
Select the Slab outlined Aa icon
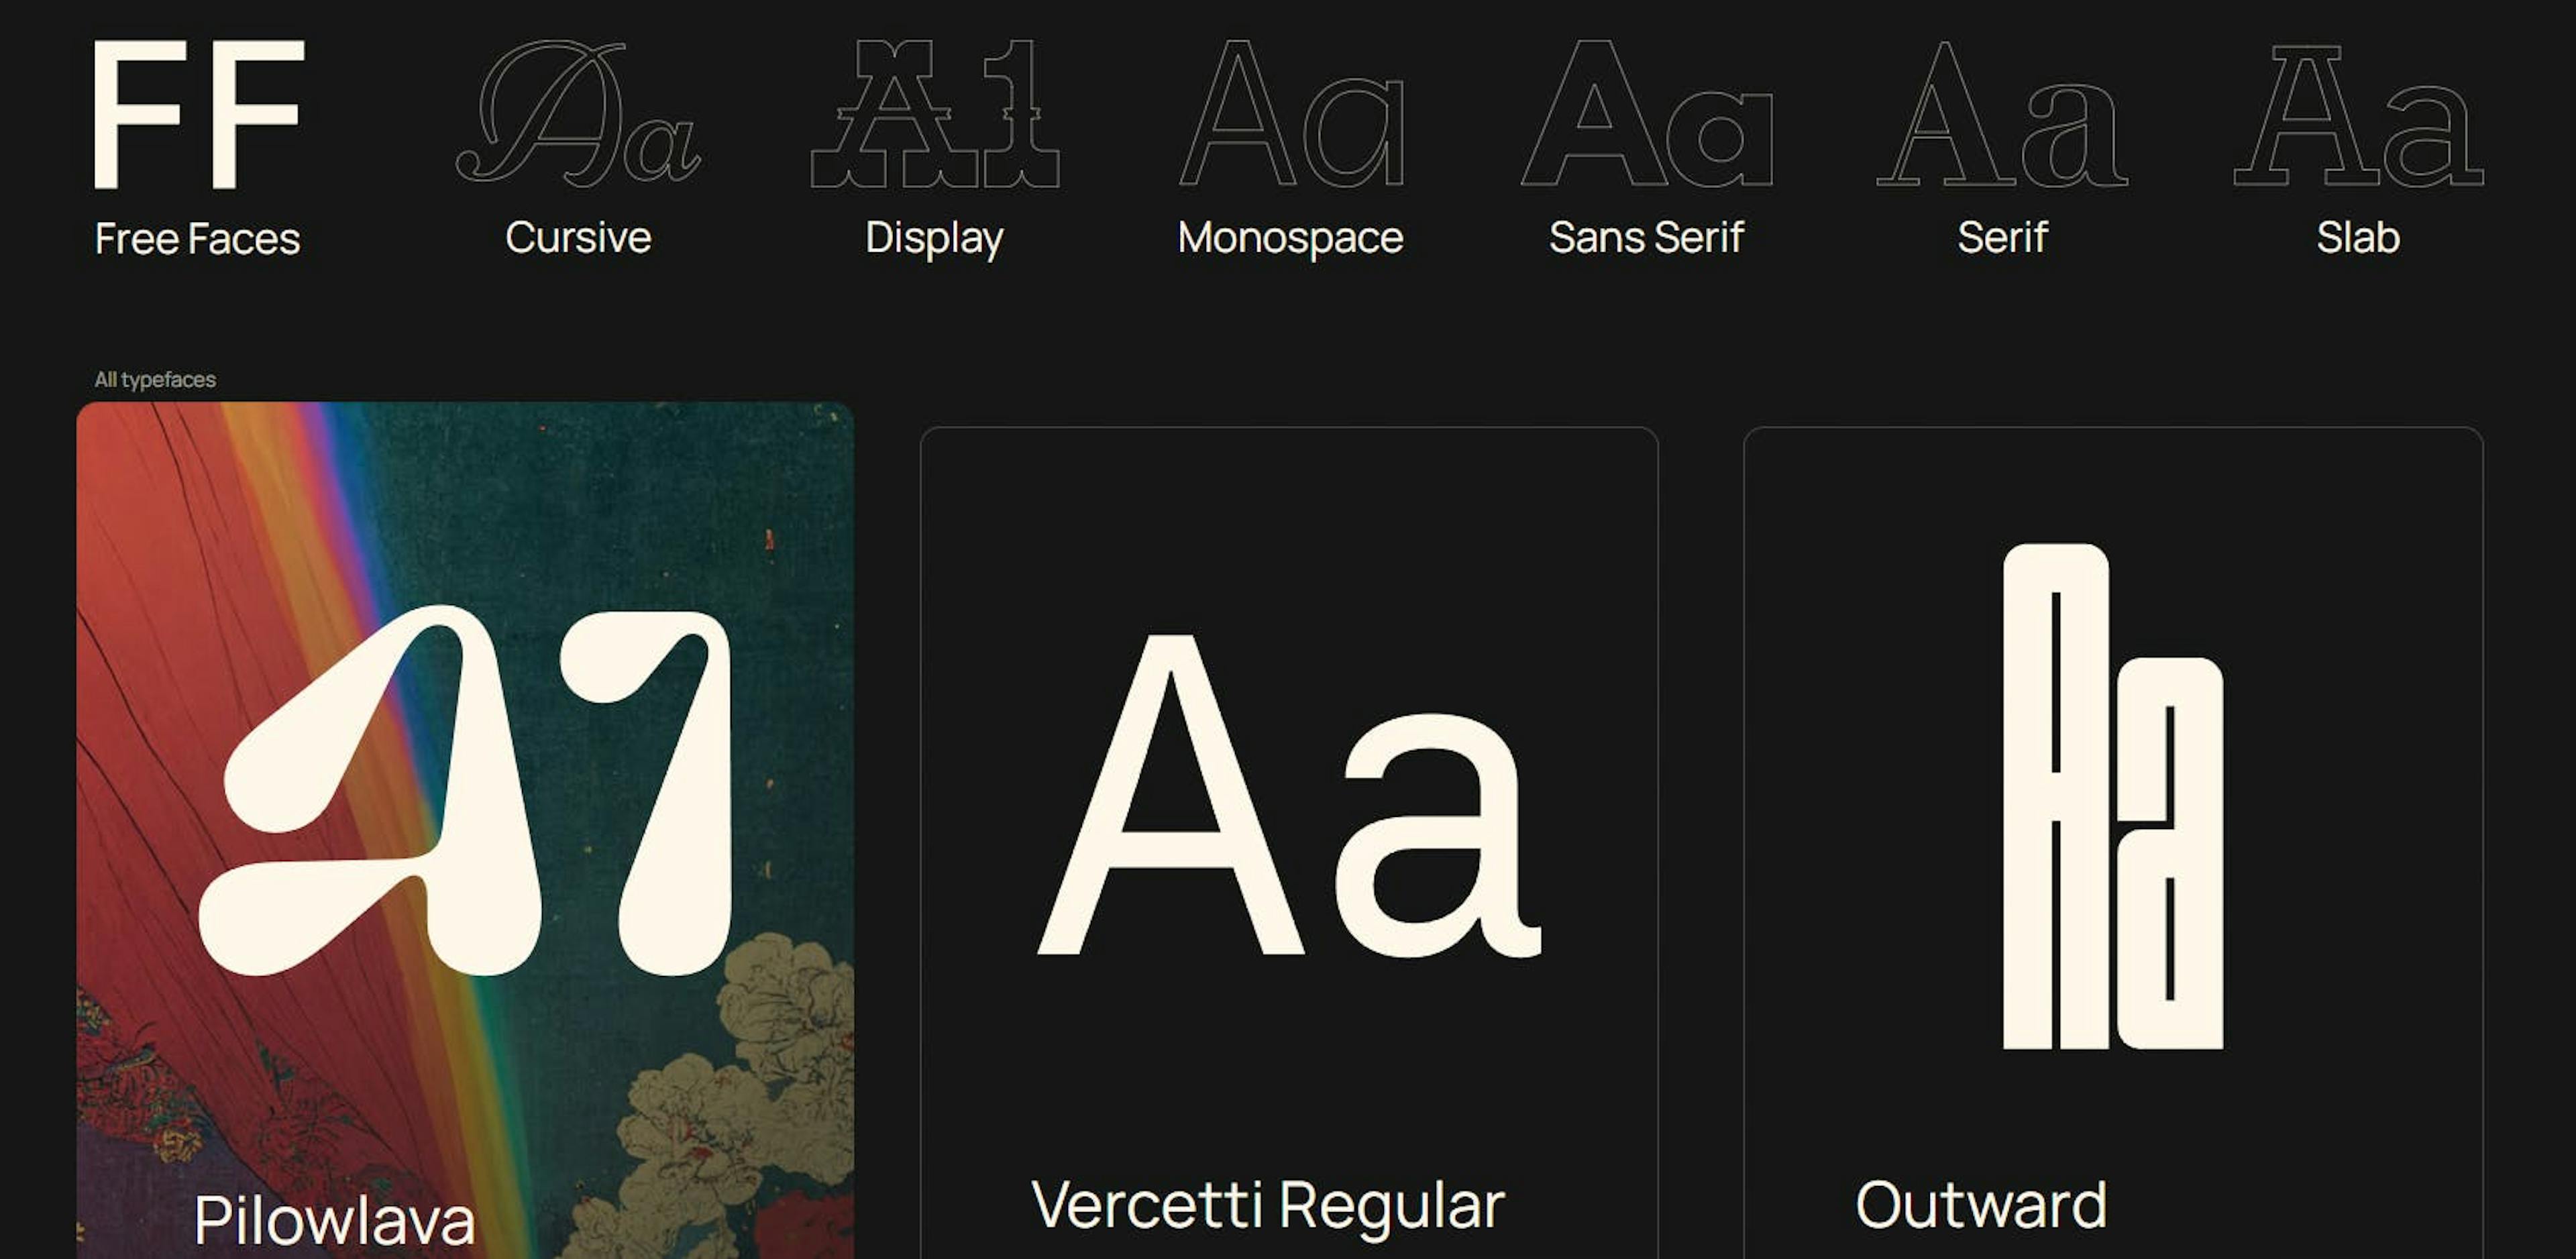pyautogui.click(x=2358, y=114)
